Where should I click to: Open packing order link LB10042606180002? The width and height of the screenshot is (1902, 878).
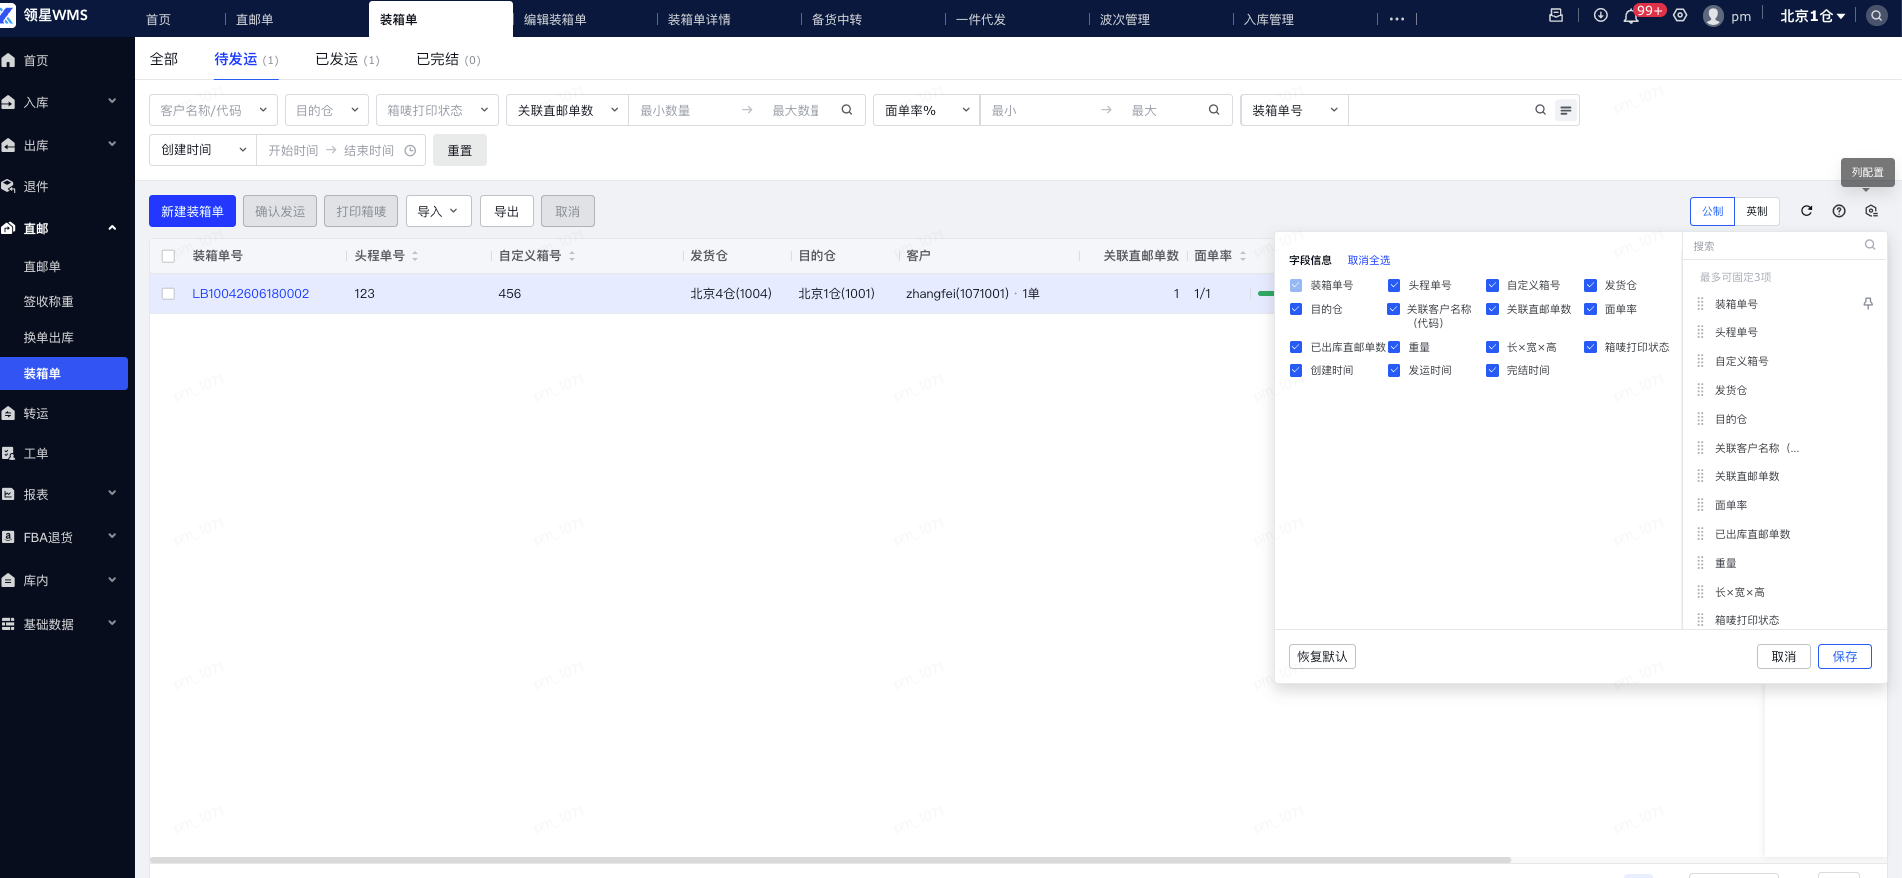point(250,294)
